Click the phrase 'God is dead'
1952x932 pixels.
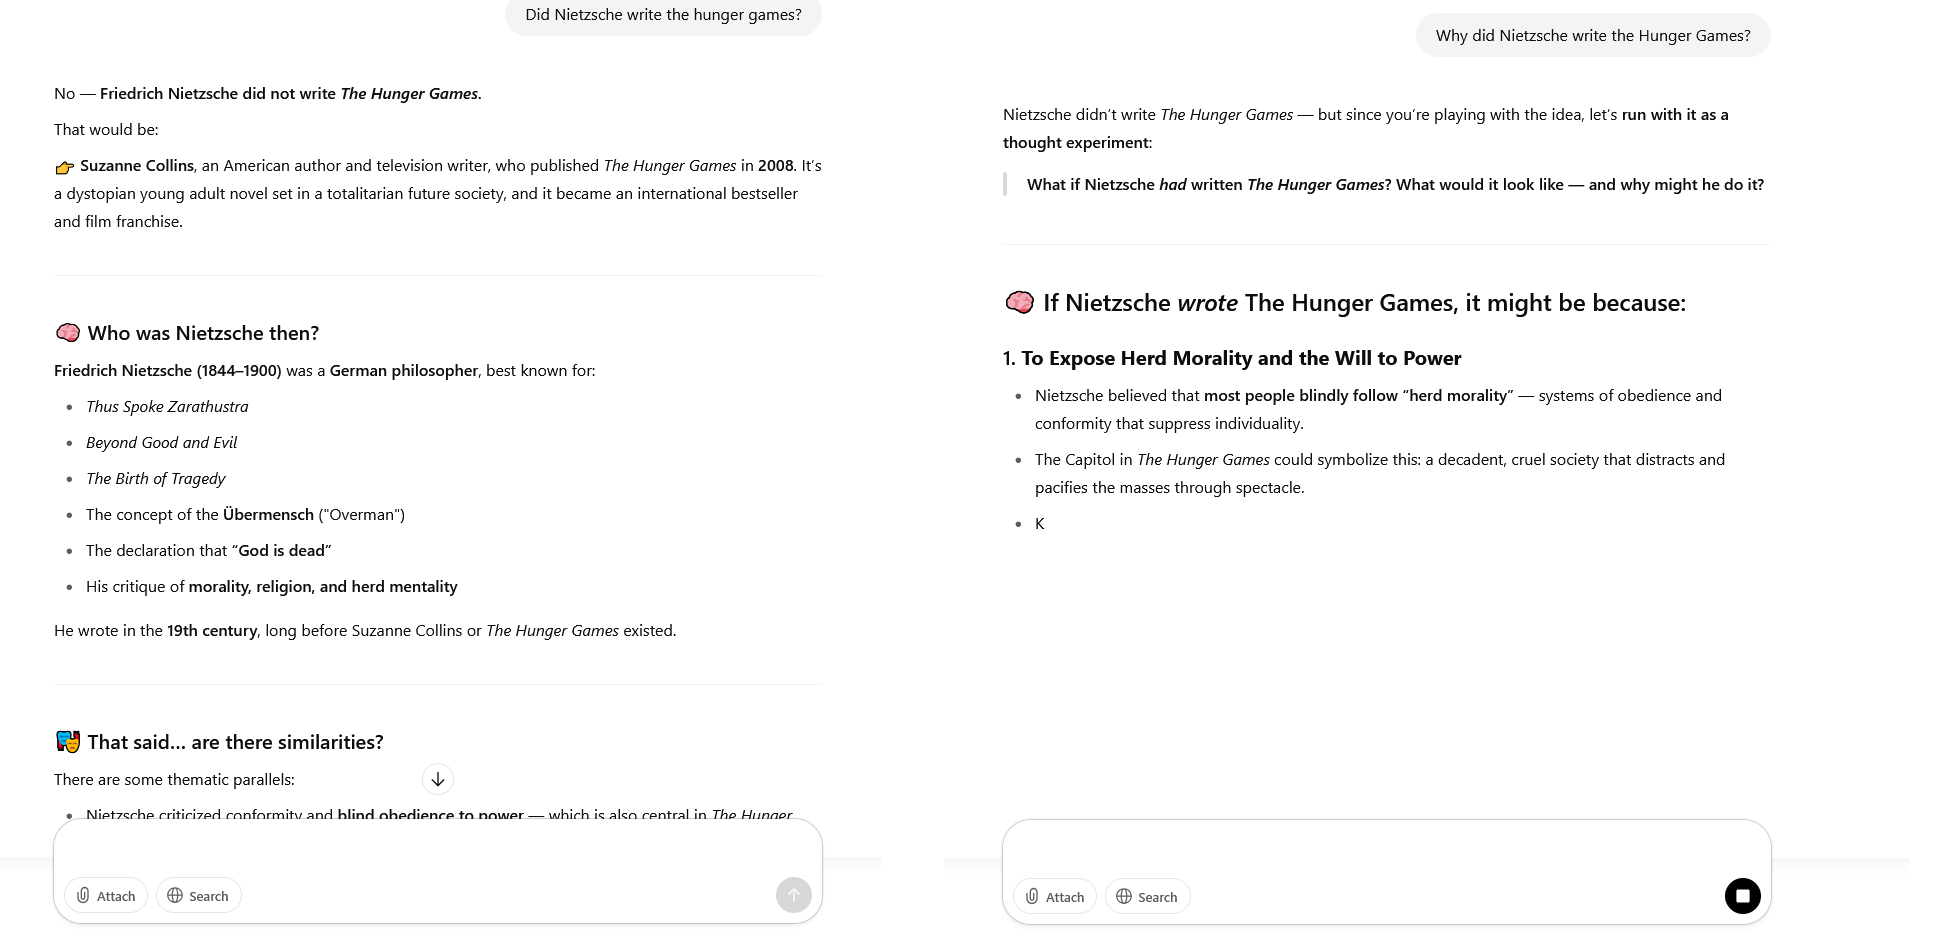click(281, 550)
